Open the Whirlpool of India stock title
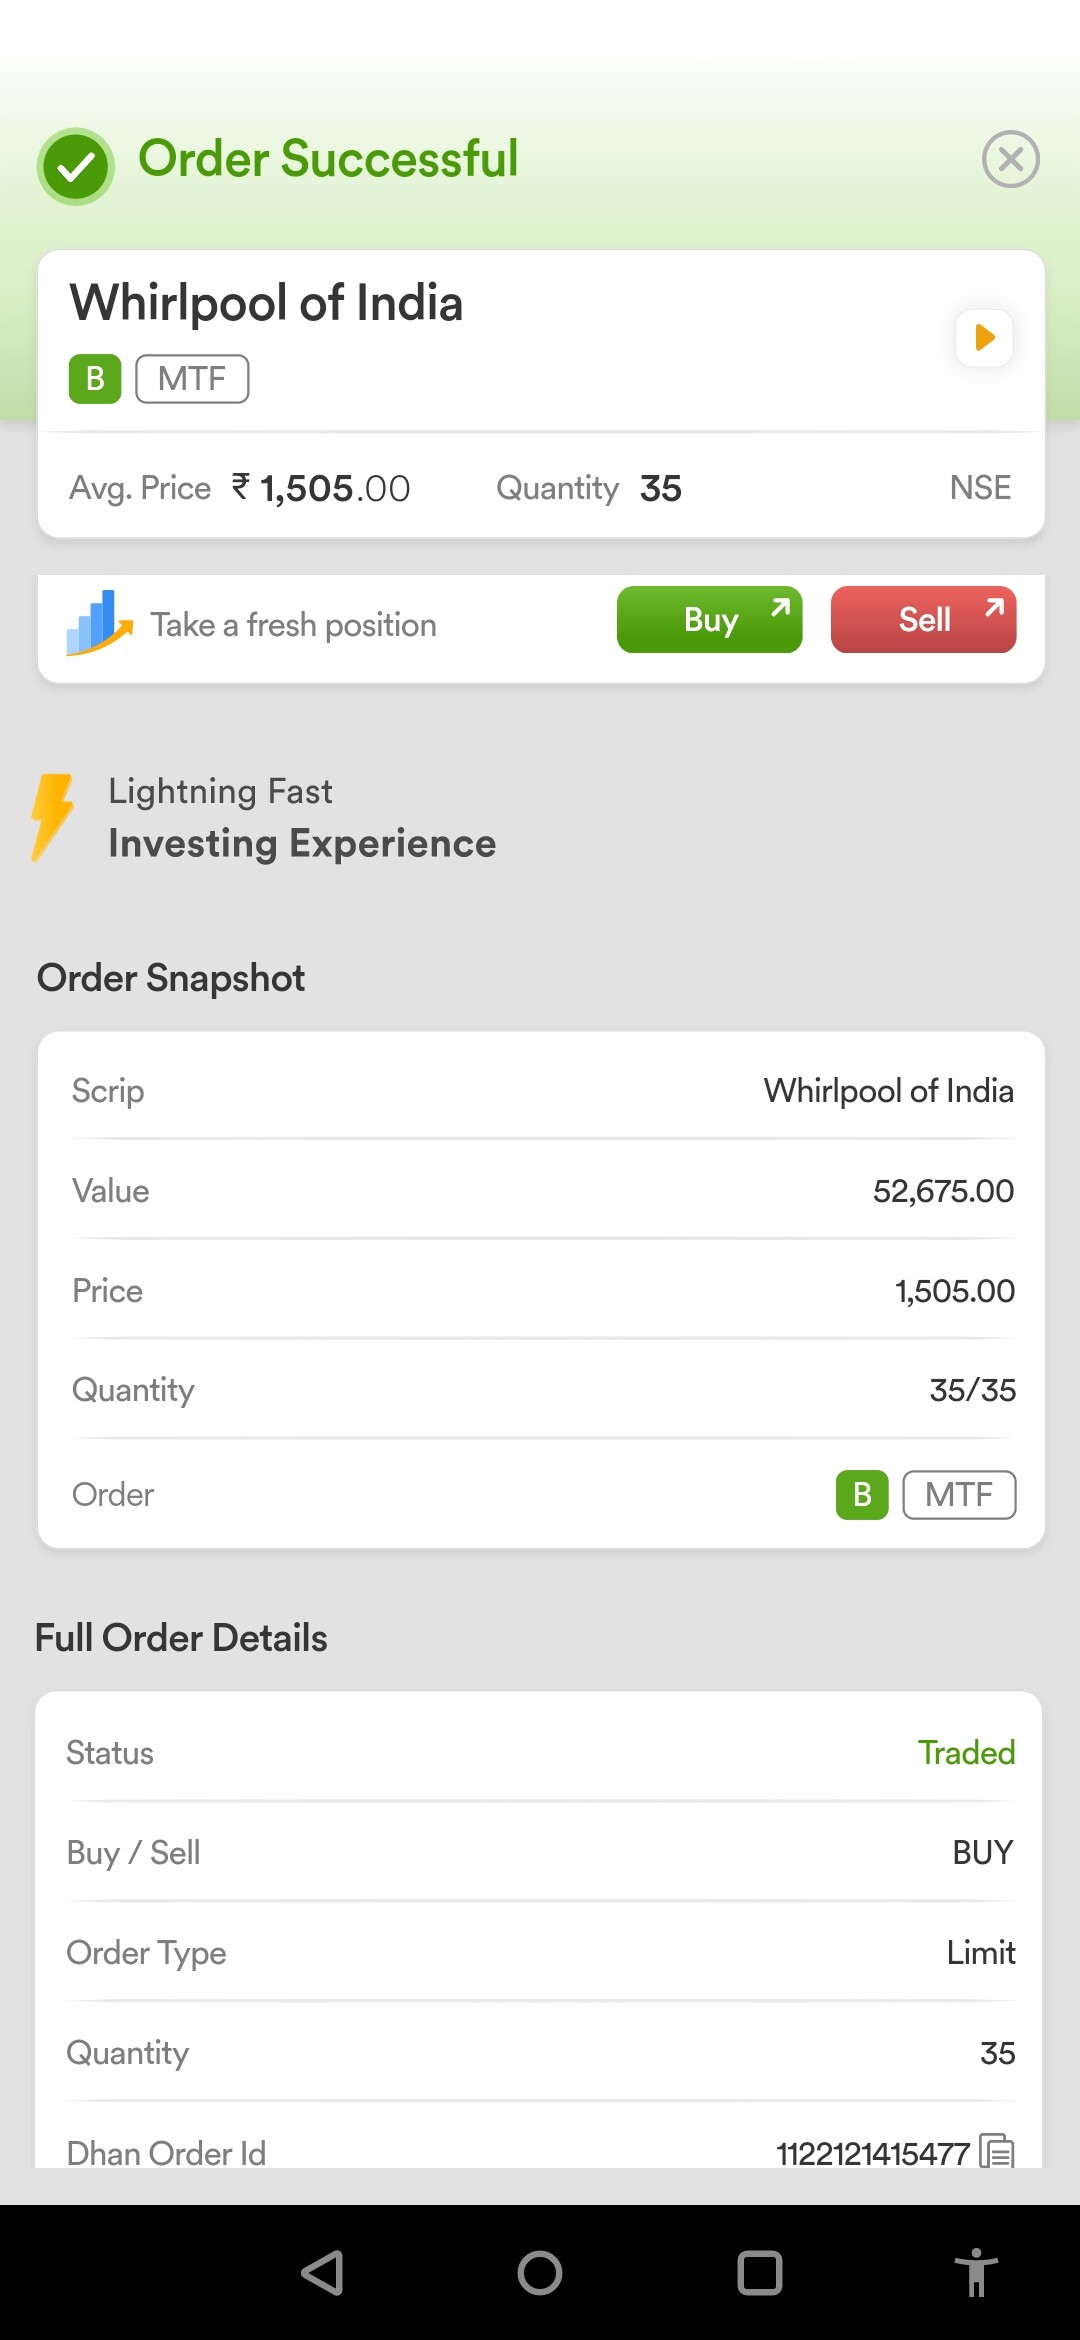 266,303
